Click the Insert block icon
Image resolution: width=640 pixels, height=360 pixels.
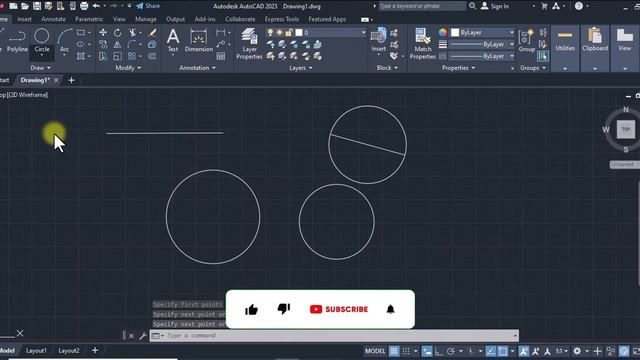coord(378,40)
